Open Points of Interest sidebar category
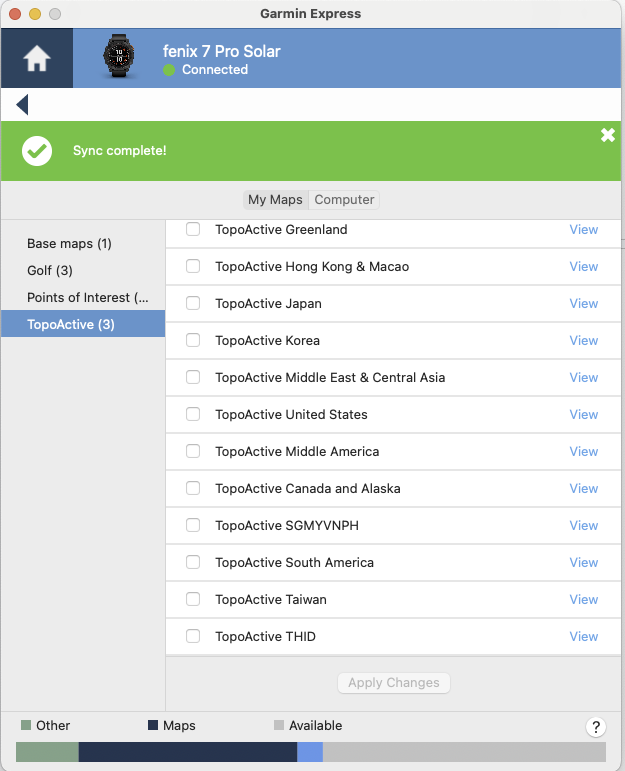Image resolution: width=625 pixels, height=771 pixels. [87, 298]
